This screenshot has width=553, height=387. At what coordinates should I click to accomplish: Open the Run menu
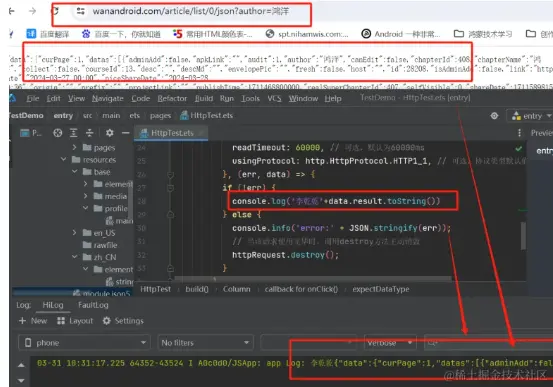click(227, 98)
